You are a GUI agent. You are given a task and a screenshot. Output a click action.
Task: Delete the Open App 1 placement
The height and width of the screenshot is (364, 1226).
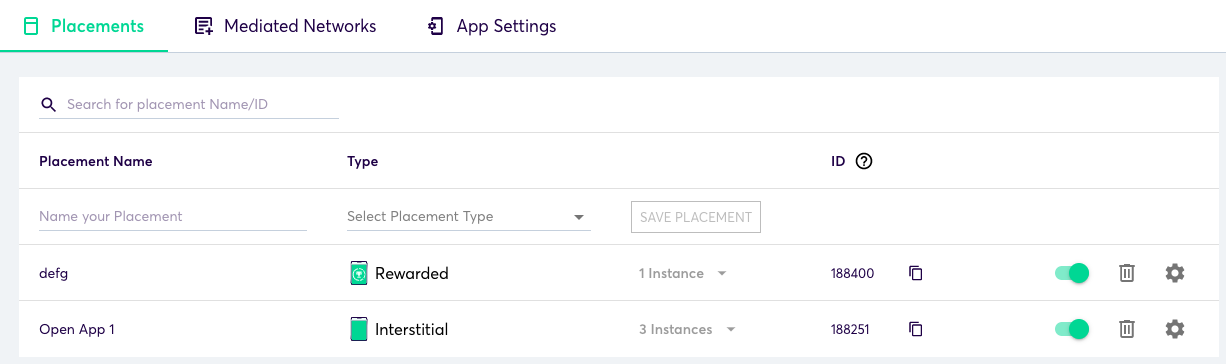click(x=1126, y=329)
